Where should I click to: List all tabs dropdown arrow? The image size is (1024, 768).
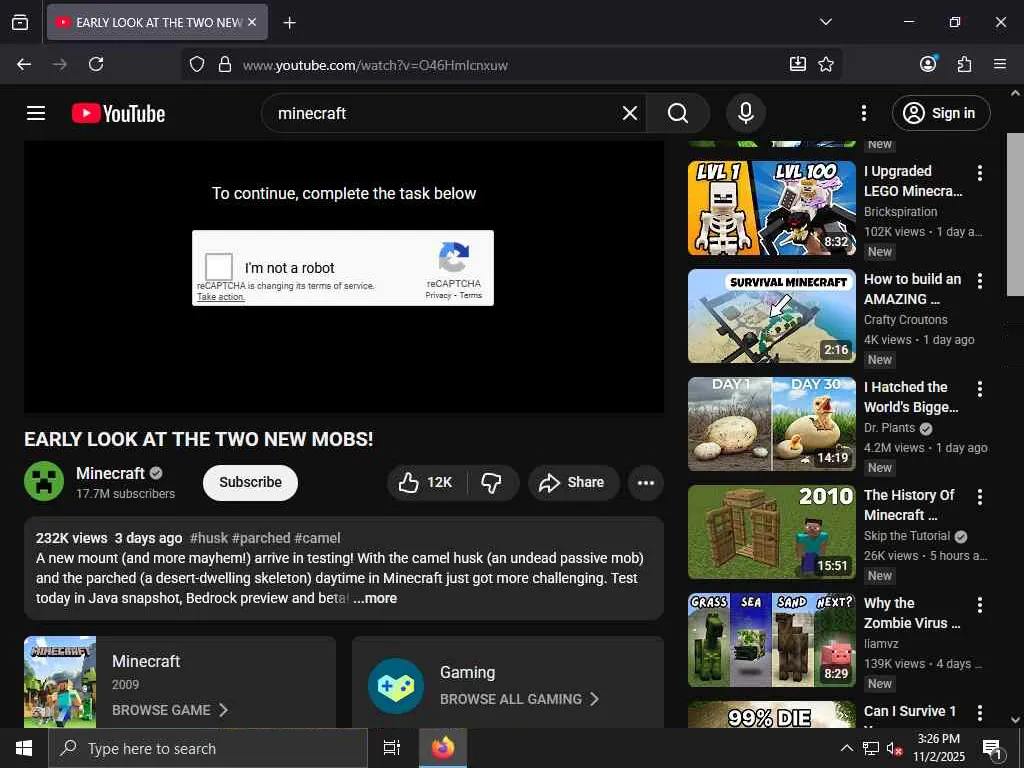tap(825, 22)
